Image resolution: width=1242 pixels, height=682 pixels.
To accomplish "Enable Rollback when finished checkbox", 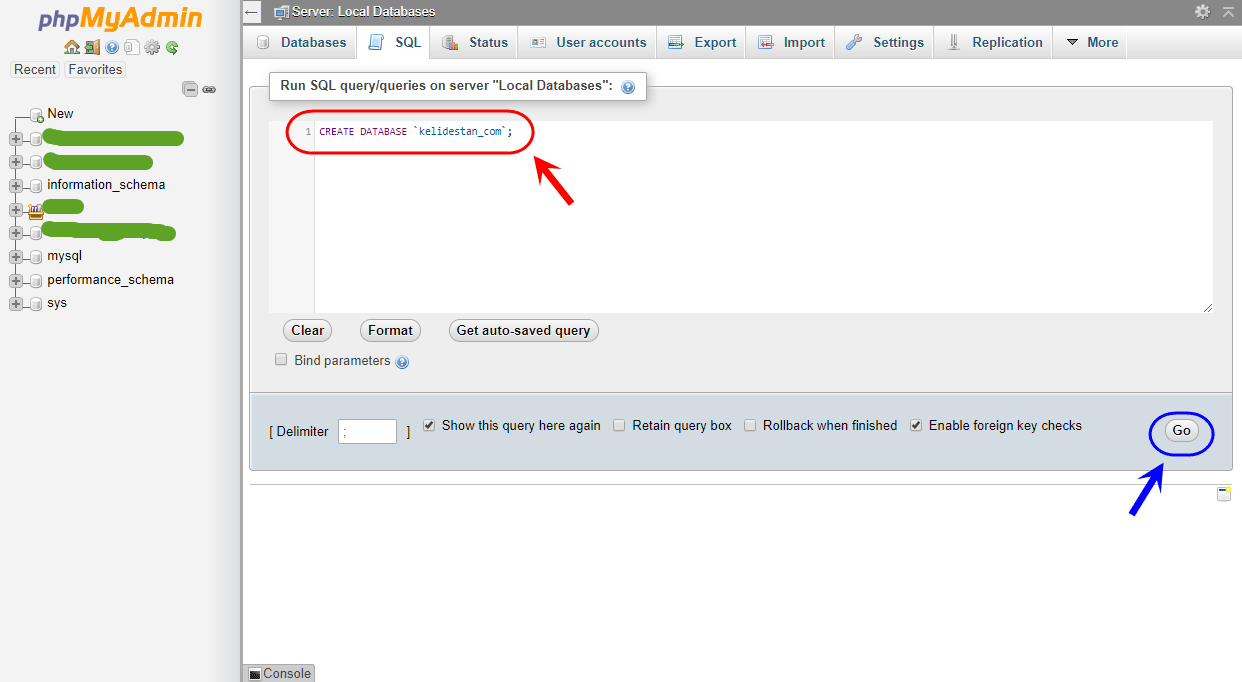I will (x=750, y=425).
